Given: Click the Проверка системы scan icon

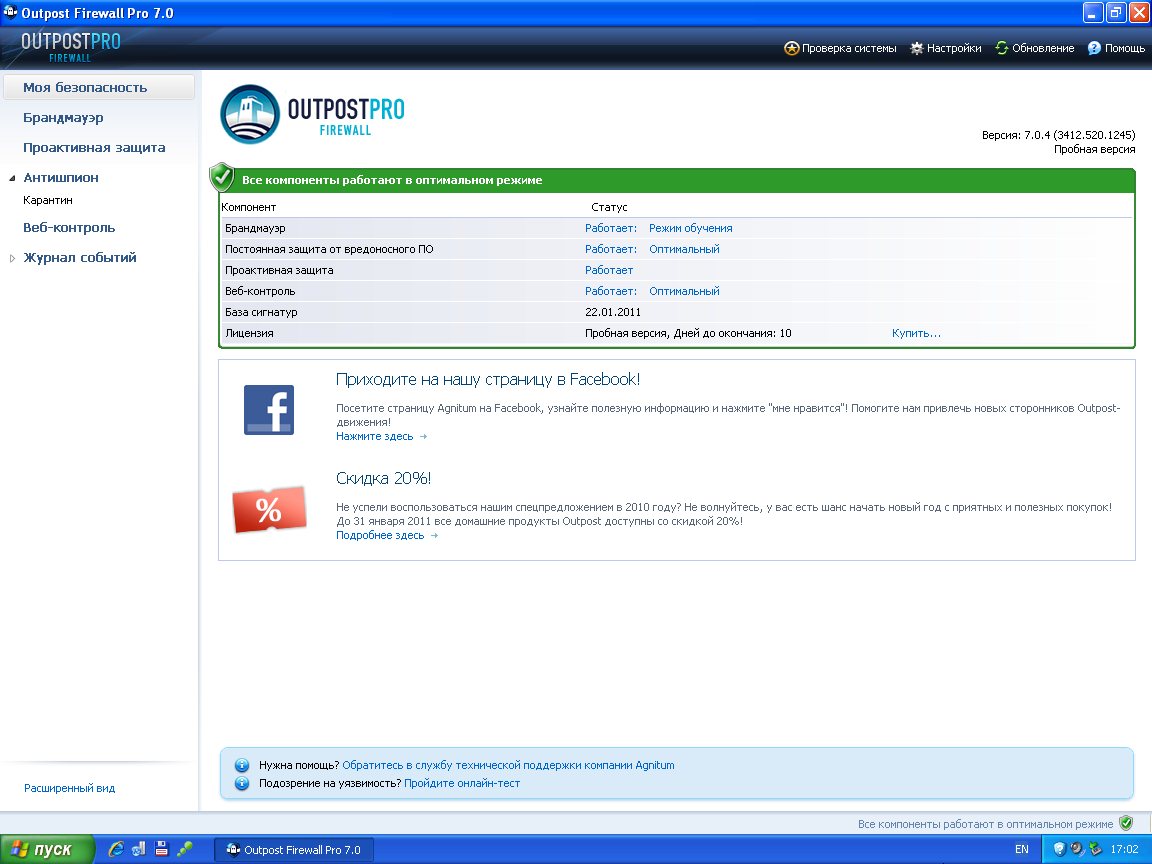Looking at the screenshot, I should click(x=791, y=48).
